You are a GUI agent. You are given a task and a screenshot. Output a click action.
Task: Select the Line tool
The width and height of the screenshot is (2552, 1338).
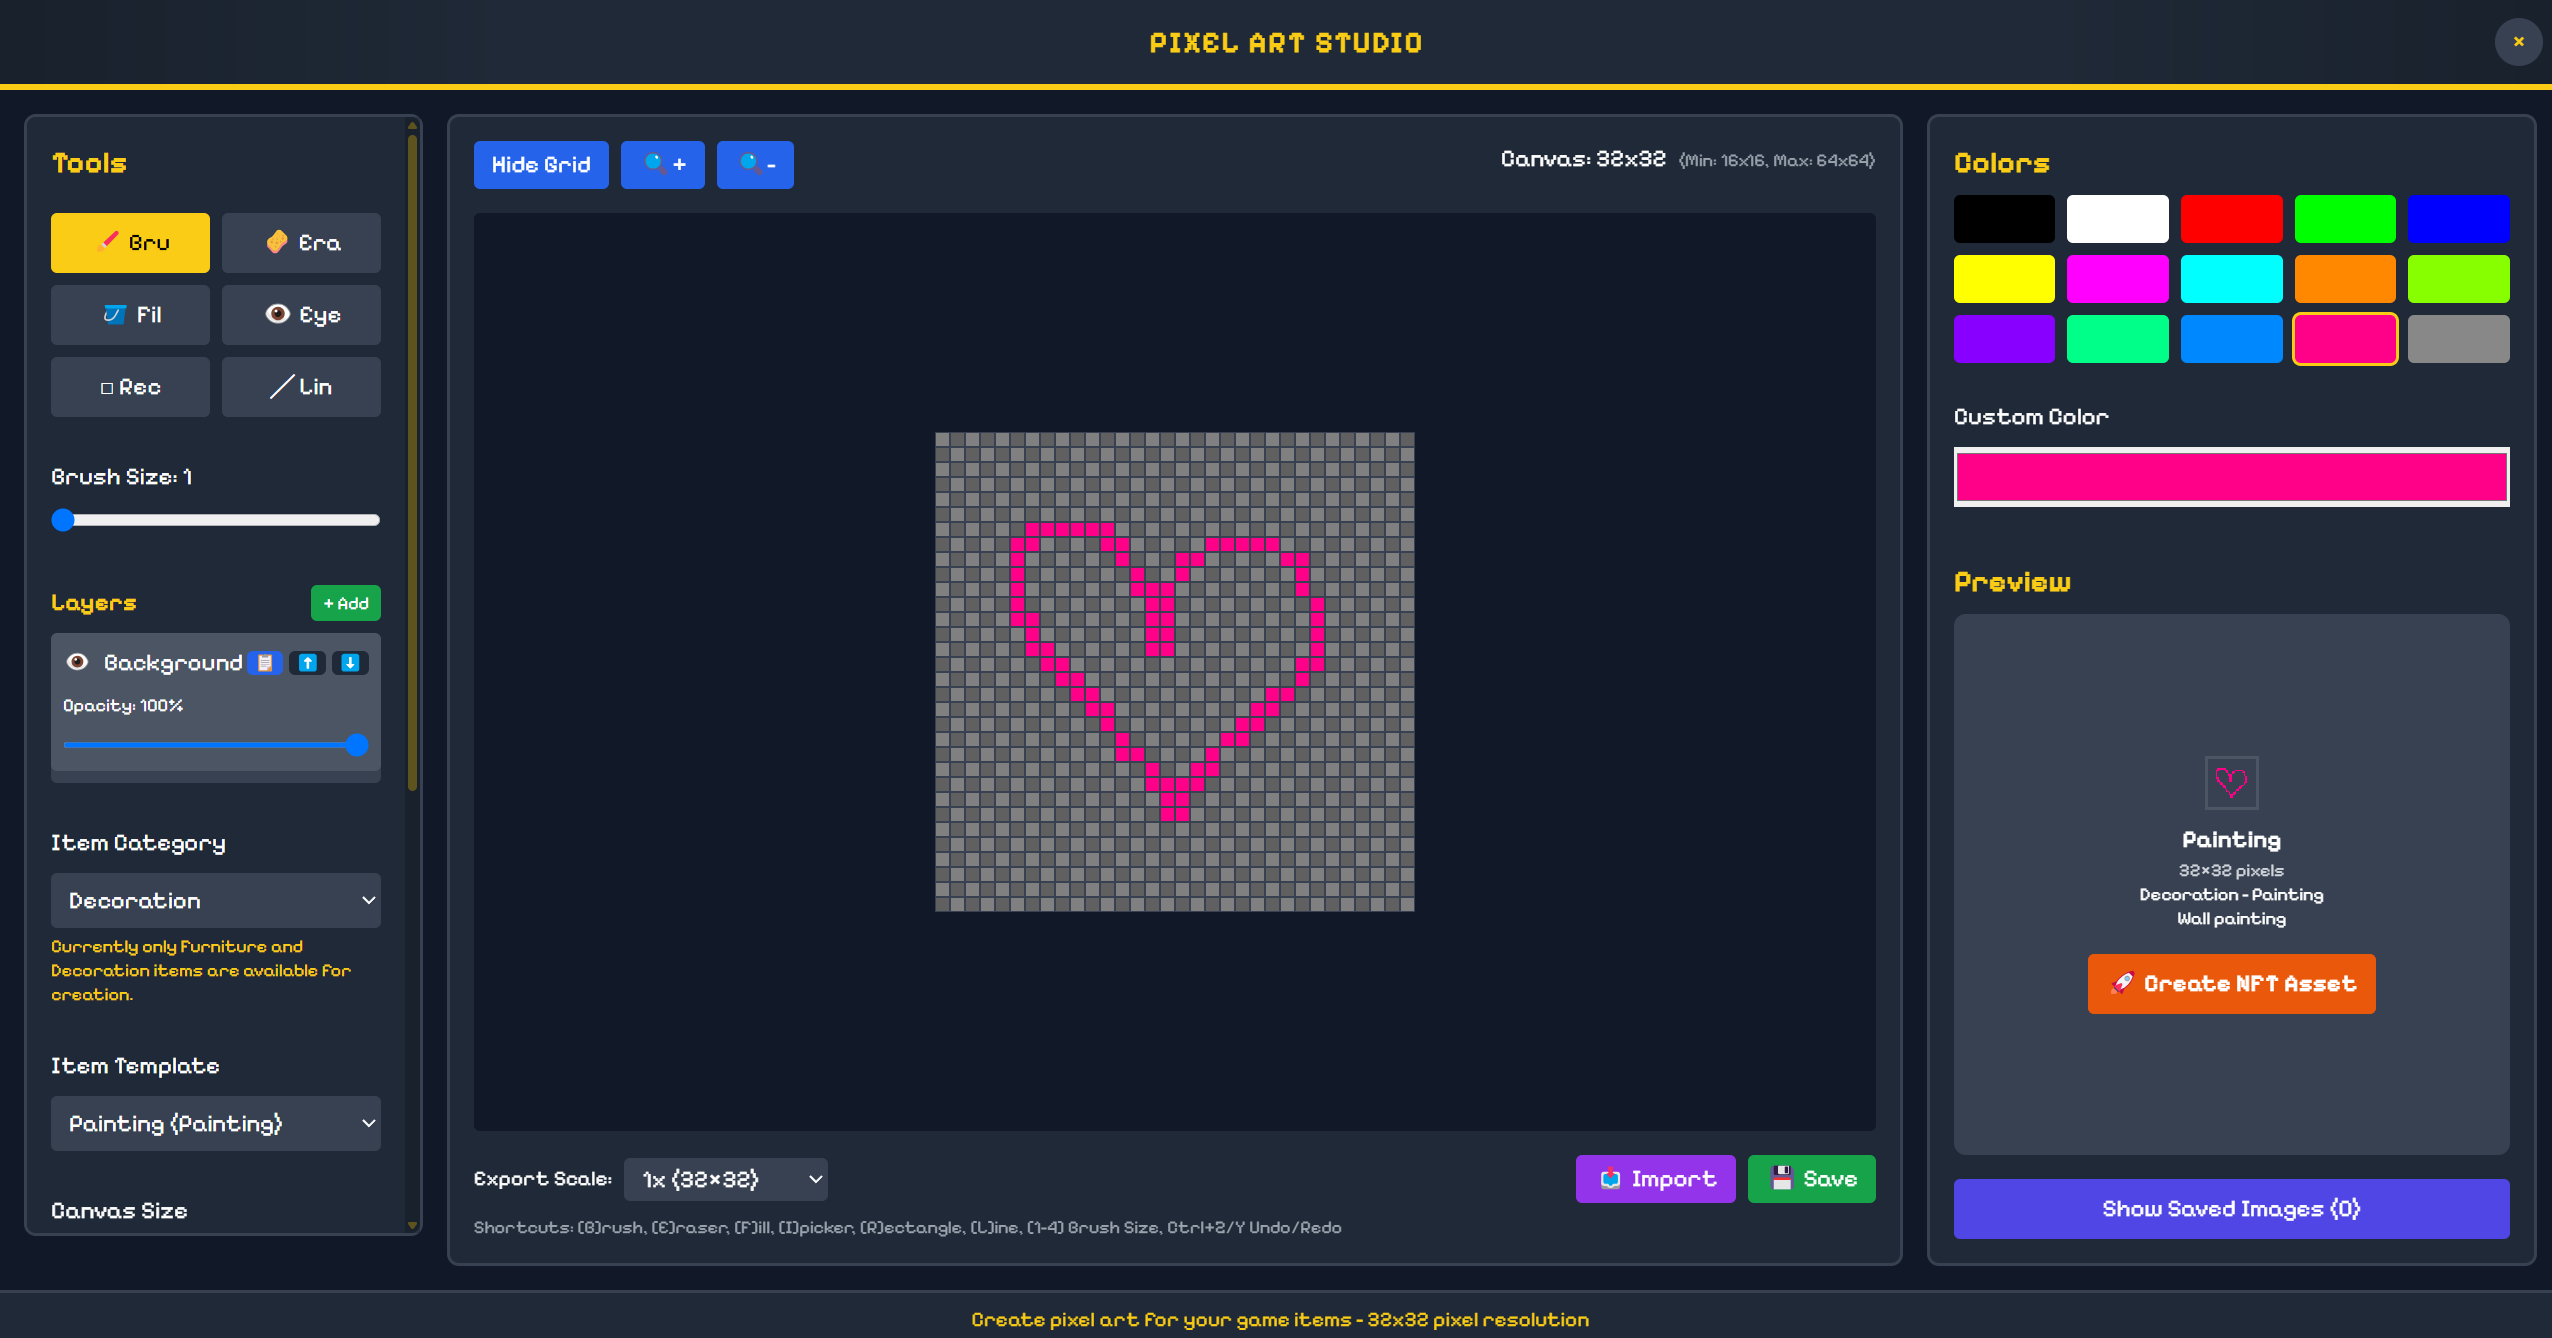coord(301,387)
